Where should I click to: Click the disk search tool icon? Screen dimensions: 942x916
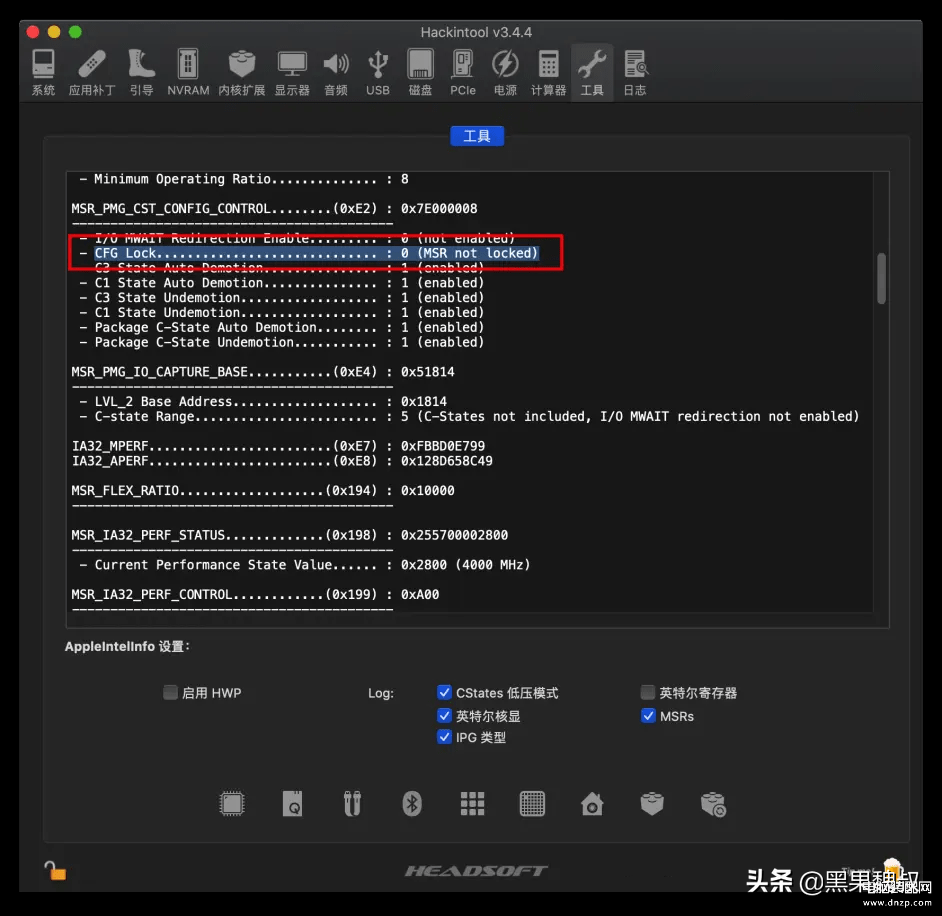pos(293,804)
